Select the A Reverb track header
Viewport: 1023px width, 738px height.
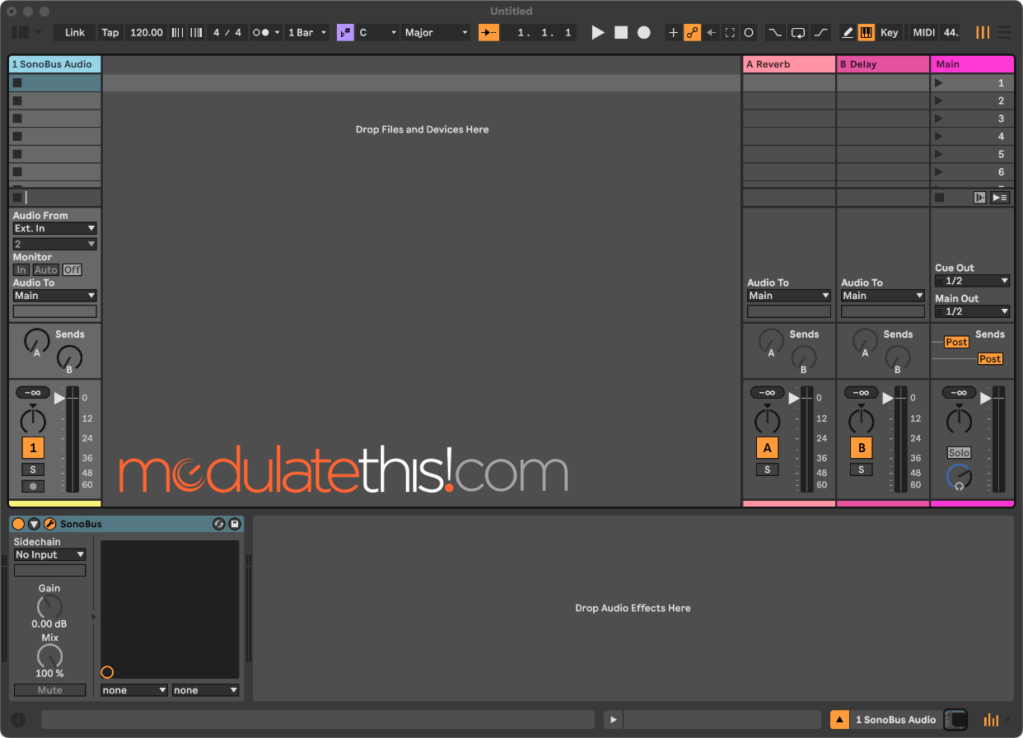coord(788,63)
